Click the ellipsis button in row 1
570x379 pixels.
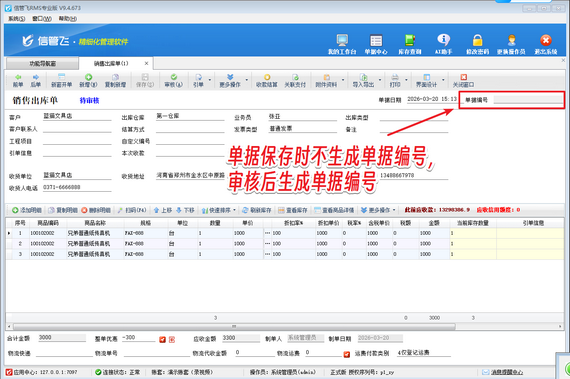pos(268,233)
